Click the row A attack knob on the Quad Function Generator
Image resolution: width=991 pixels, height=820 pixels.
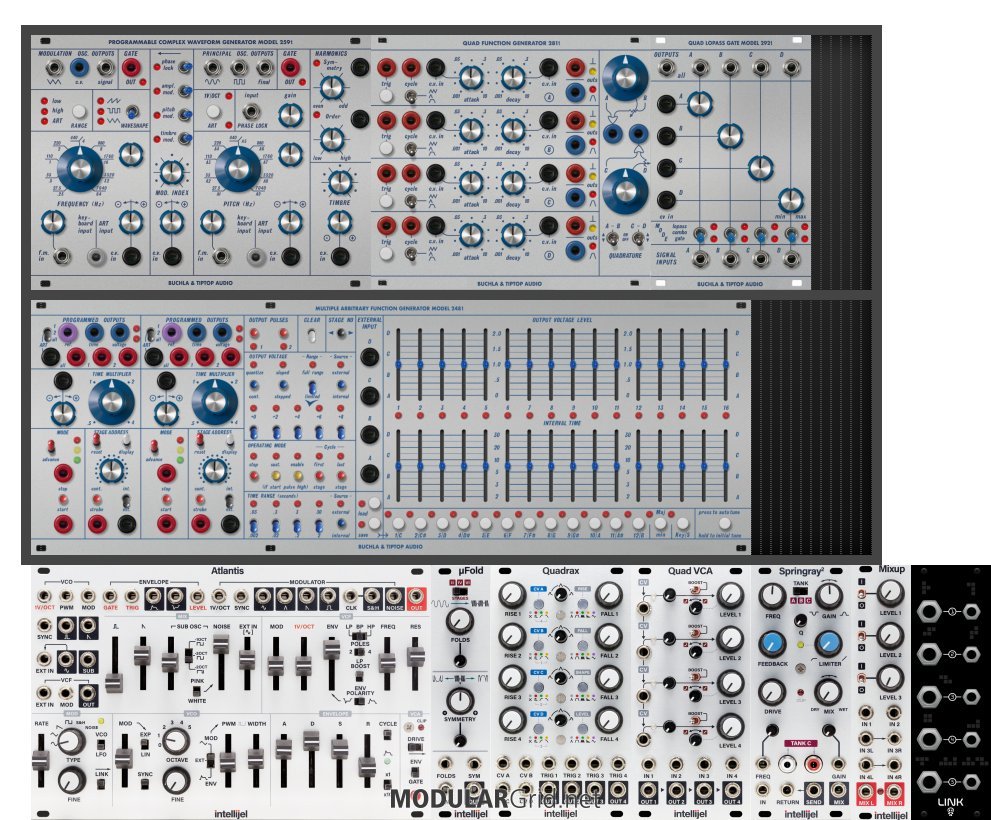(470, 78)
